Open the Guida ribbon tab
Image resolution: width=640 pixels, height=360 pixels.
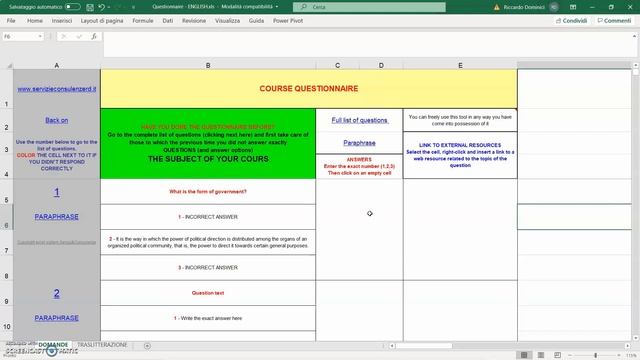tap(256, 20)
